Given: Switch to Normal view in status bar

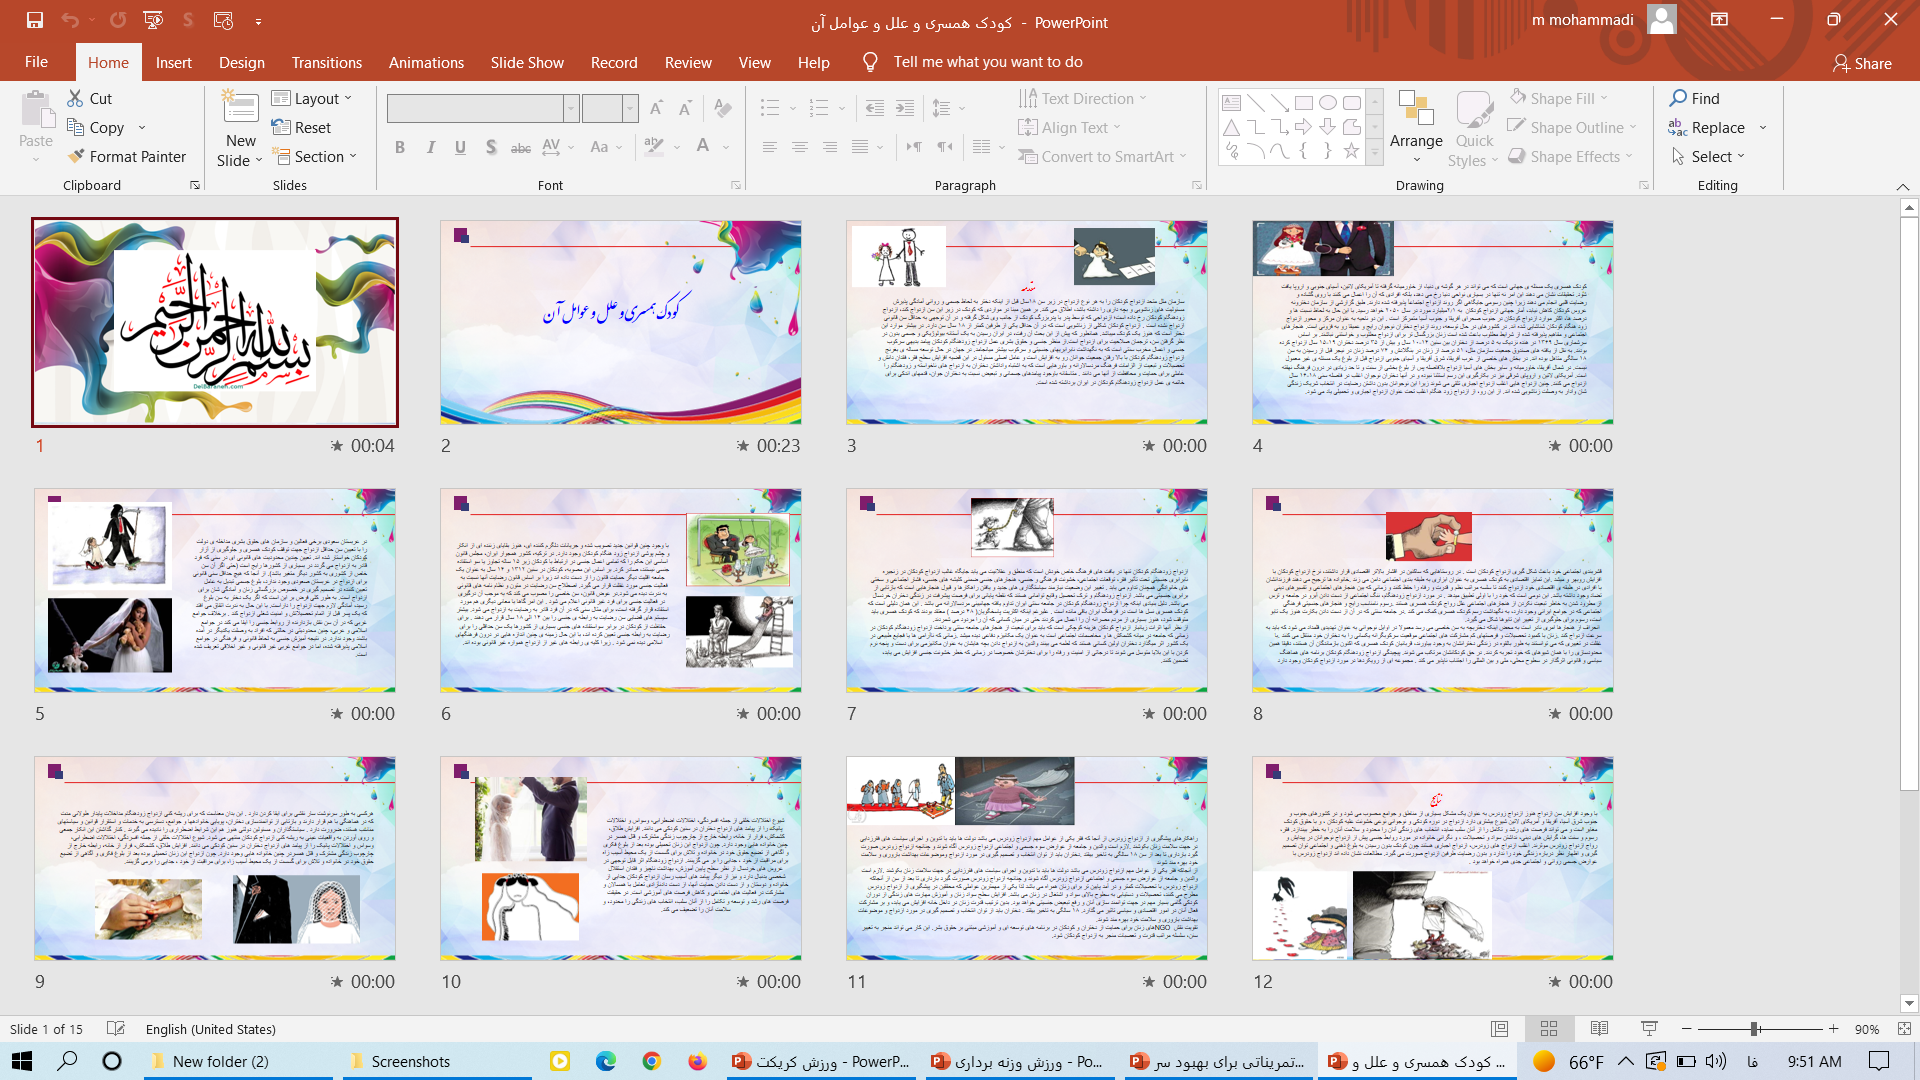Looking at the screenshot, I should point(1499,1029).
